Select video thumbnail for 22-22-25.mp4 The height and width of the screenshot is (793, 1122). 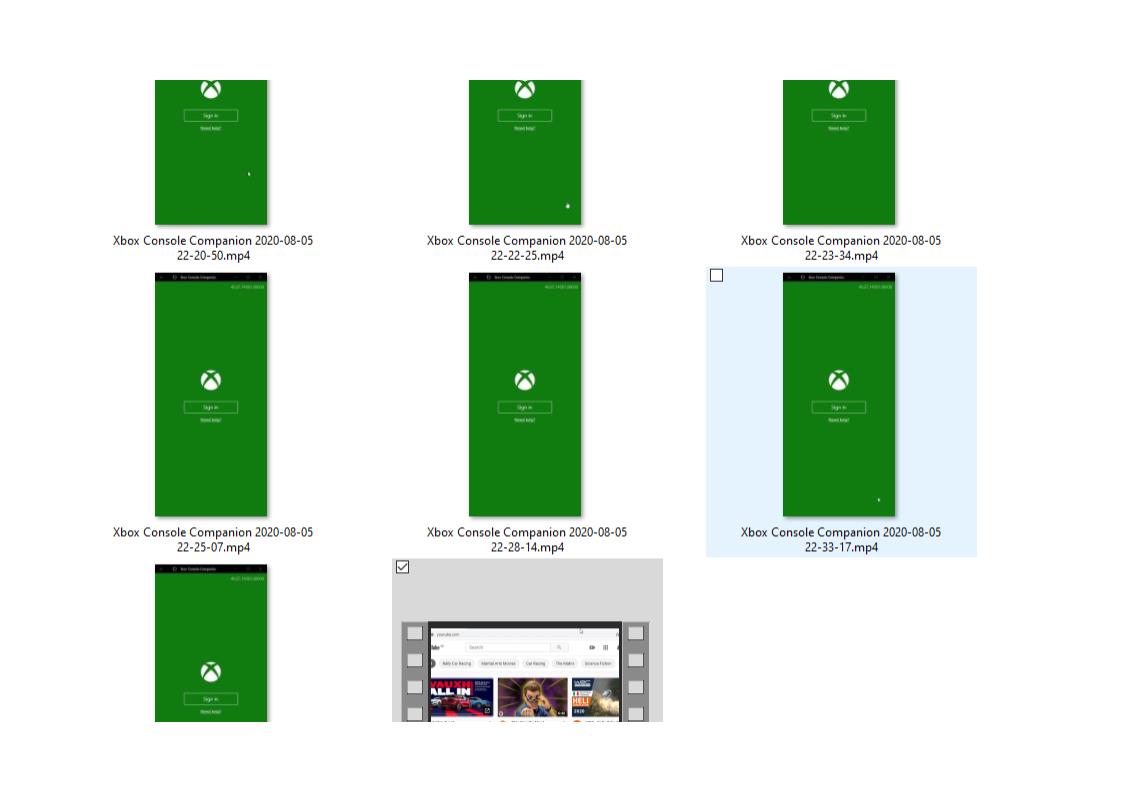[x=525, y=152]
